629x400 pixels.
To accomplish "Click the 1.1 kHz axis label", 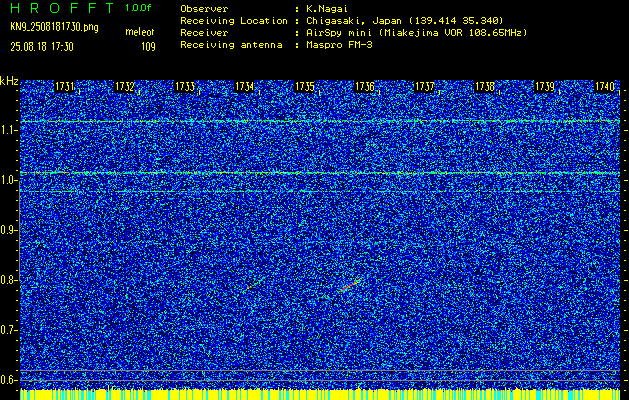I will [7, 130].
